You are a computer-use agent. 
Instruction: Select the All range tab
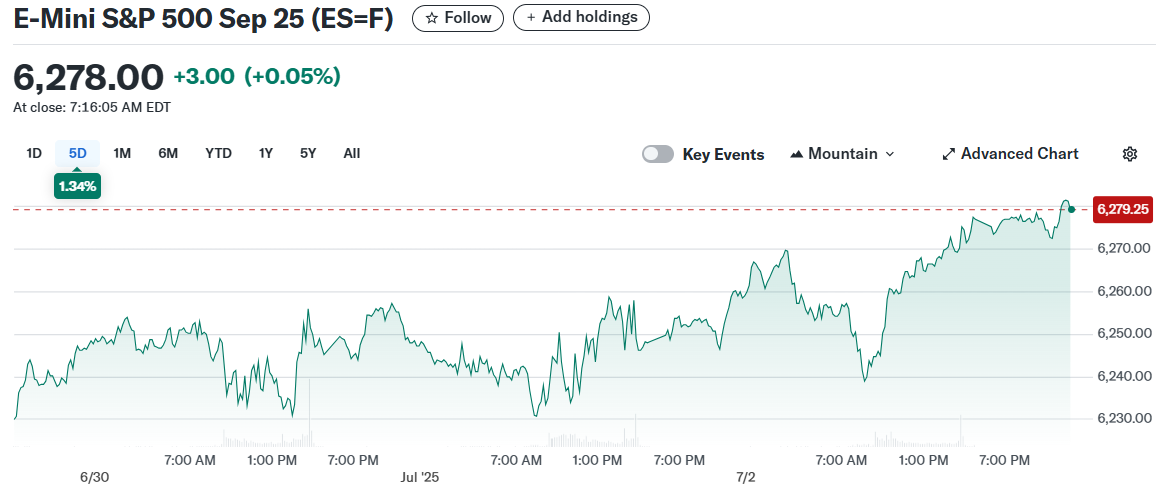click(352, 154)
